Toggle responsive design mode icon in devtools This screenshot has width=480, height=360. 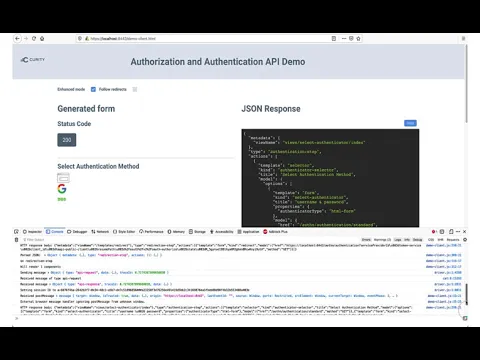click(x=451, y=232)
